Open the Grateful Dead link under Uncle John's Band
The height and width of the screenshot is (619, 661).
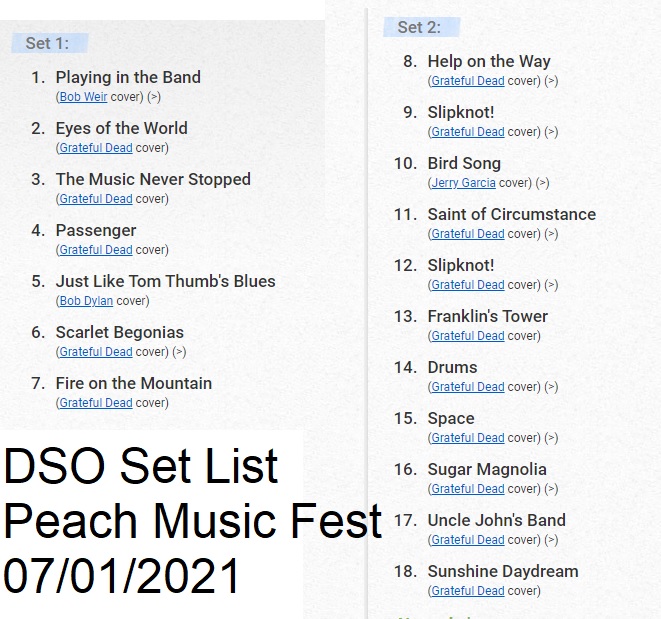(468, 540)
